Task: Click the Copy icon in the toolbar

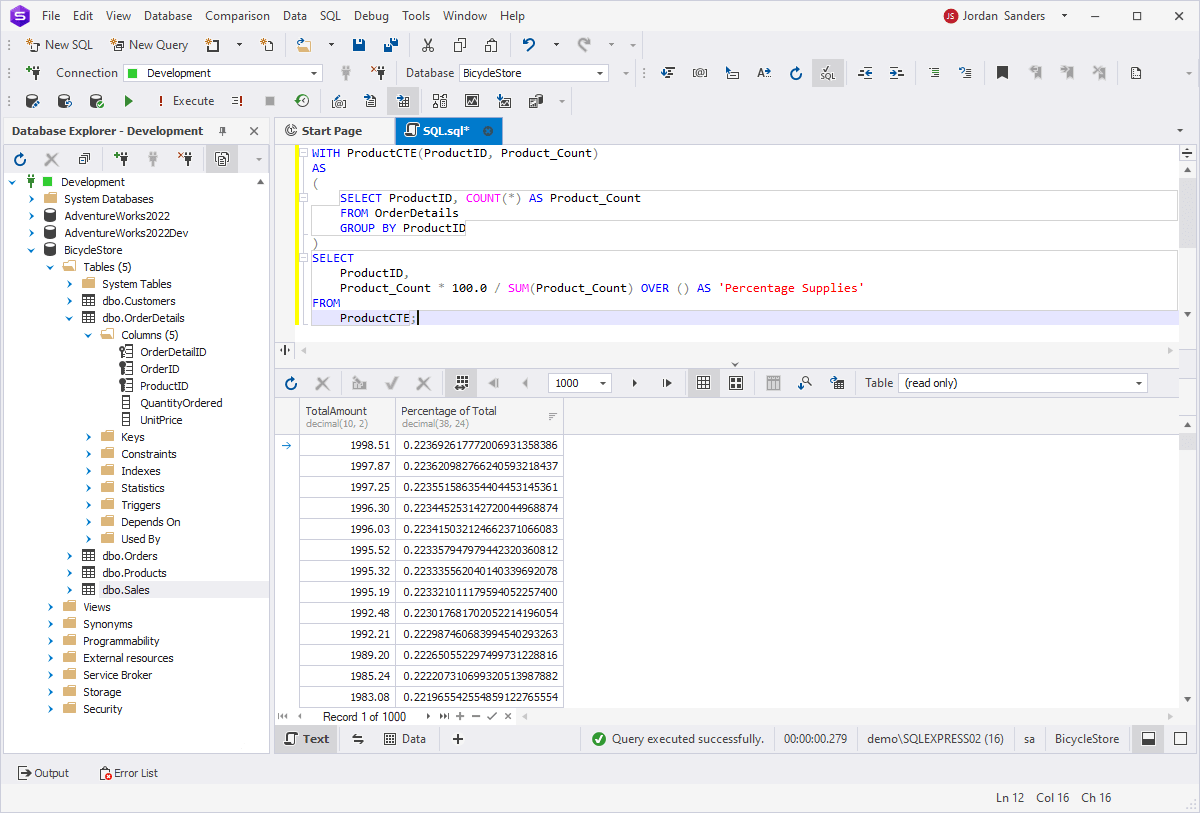Action: (460, 45)
